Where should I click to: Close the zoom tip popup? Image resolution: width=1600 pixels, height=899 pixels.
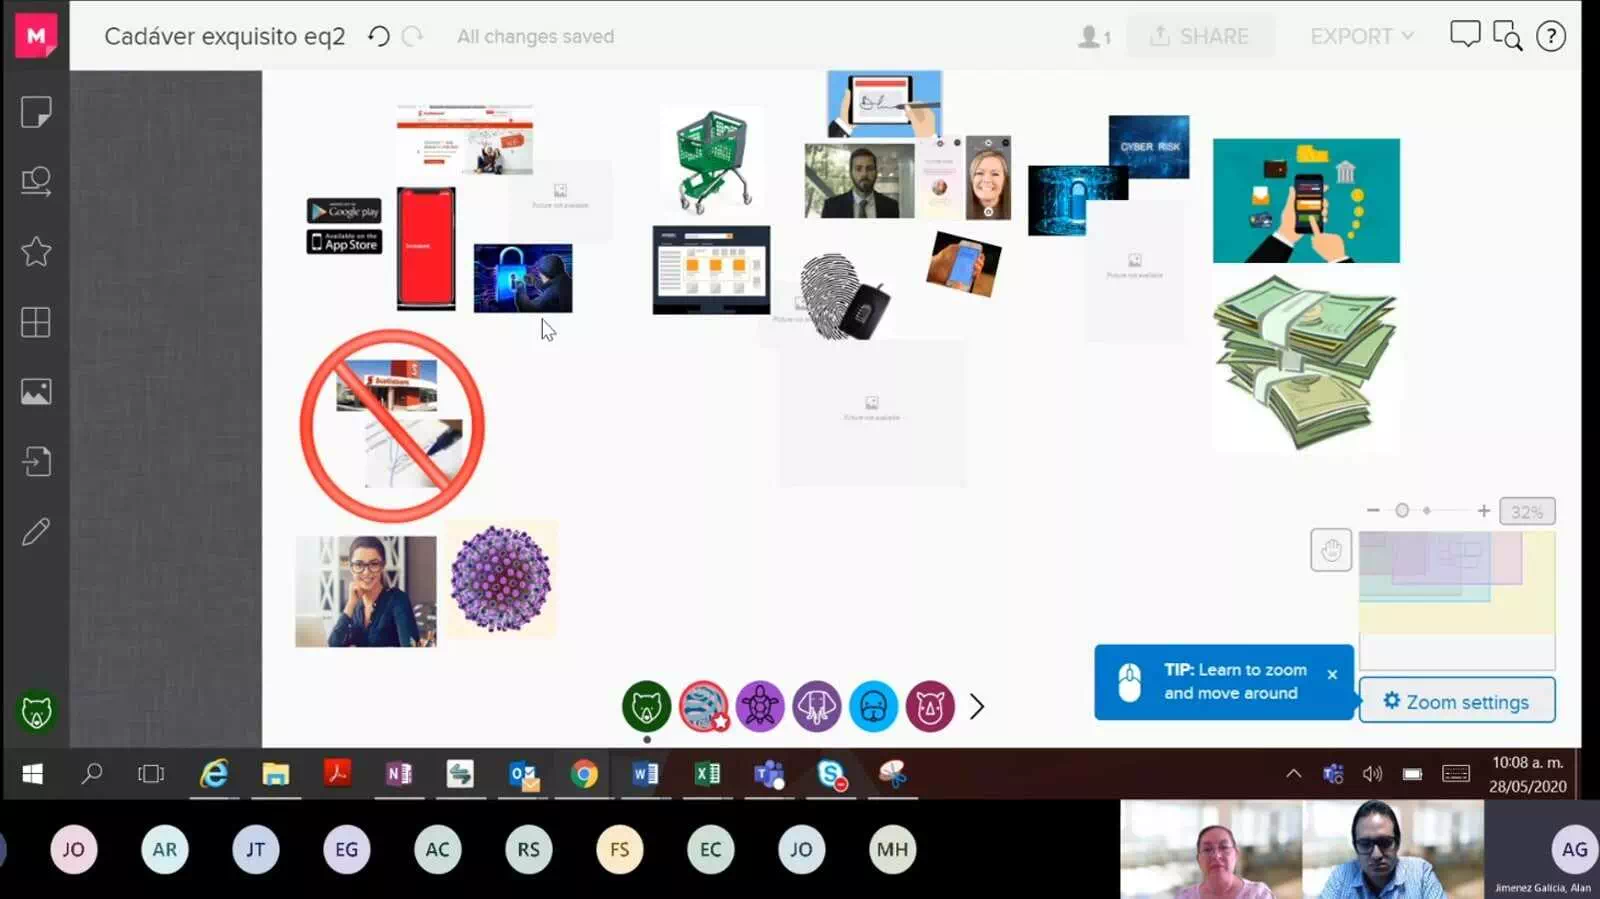click(1332, 675)
